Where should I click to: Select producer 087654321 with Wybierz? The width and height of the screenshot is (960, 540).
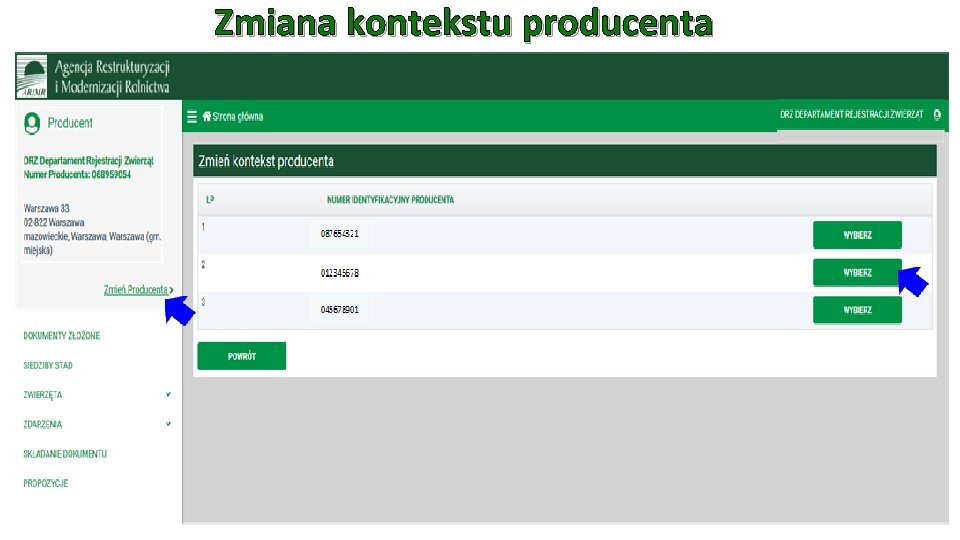coord(857,235)
